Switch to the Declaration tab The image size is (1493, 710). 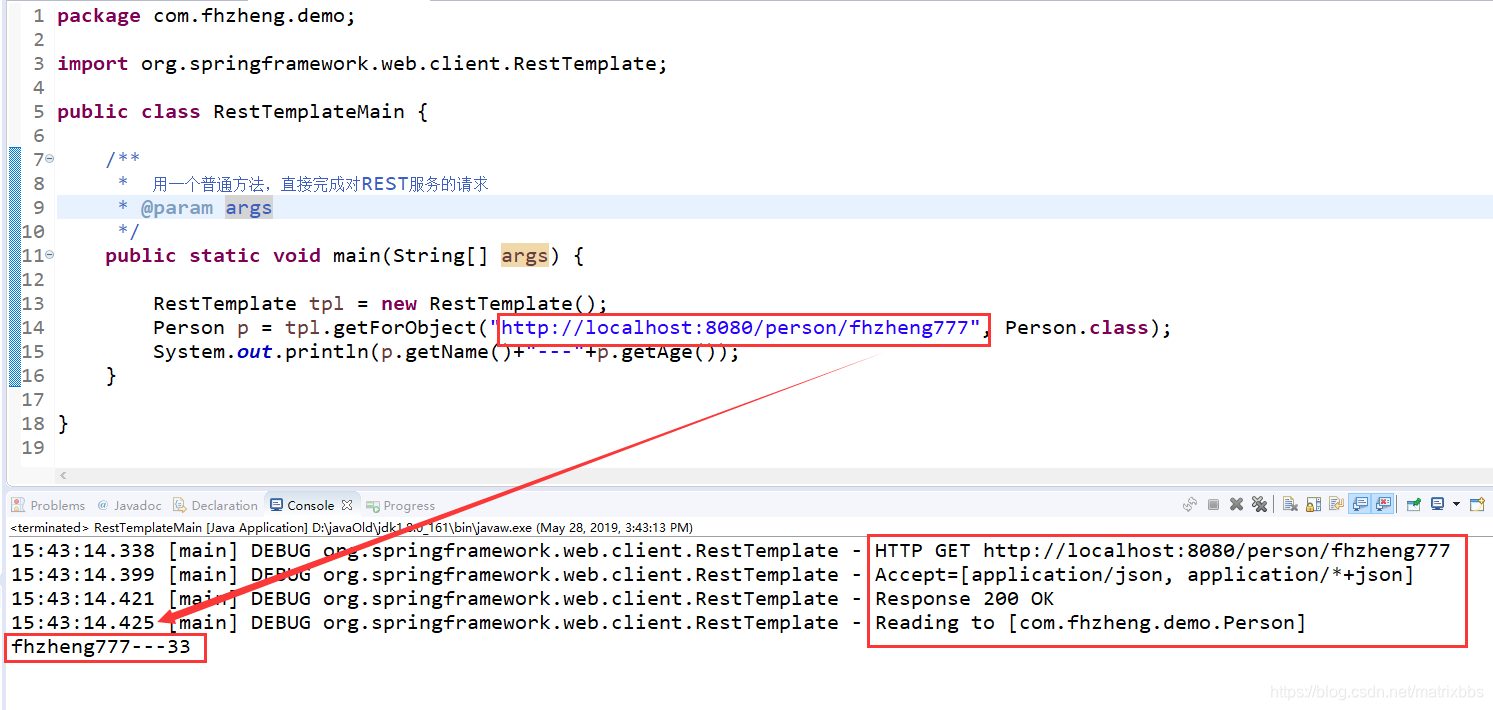tap(215, 505)
